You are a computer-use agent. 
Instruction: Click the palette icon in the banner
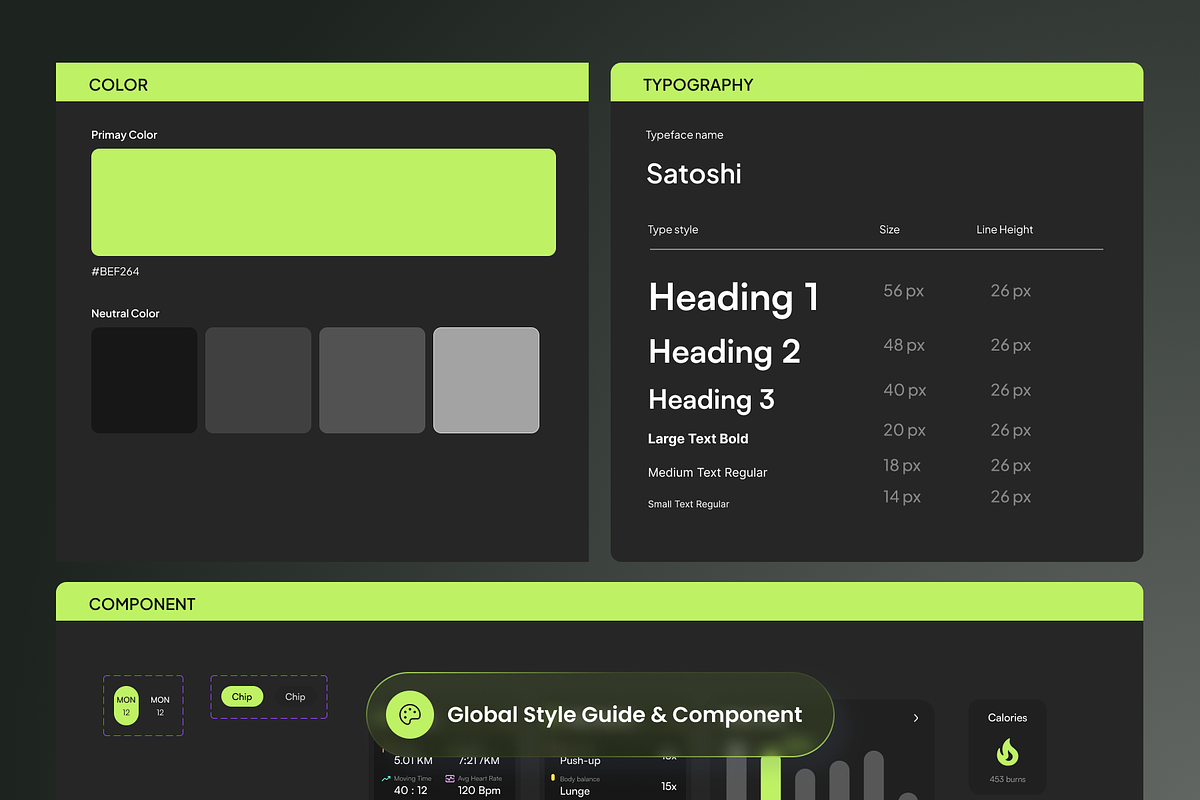tap(410, 714)
